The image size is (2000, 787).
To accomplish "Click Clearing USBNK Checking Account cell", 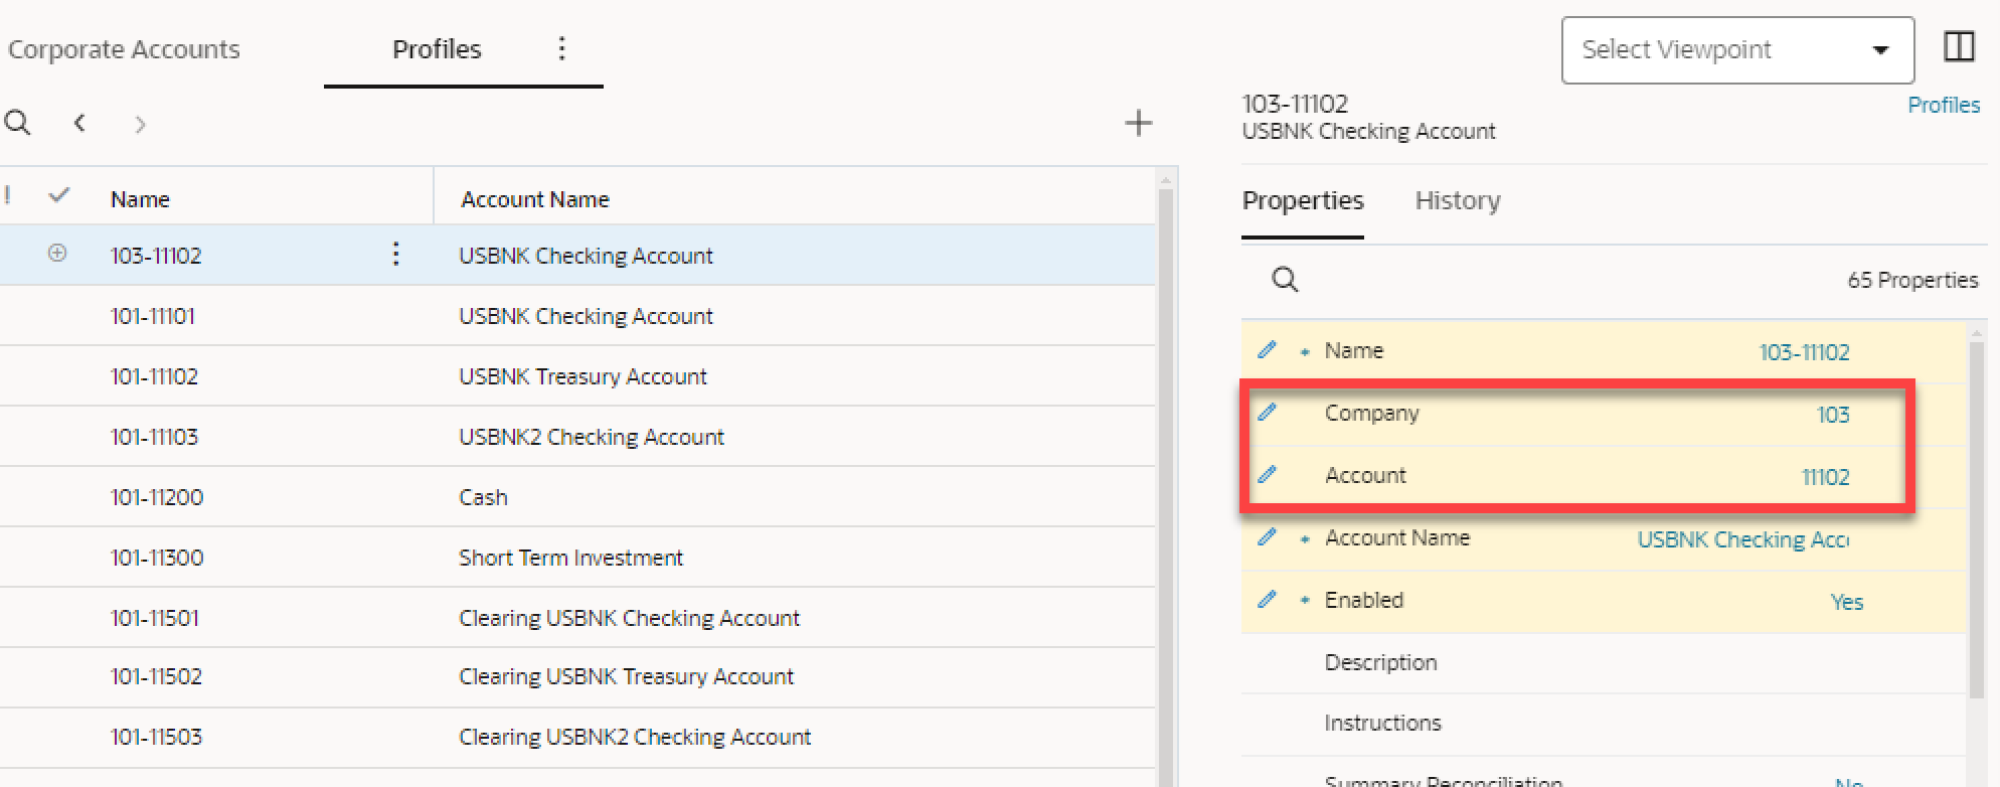I will point(629,618).
